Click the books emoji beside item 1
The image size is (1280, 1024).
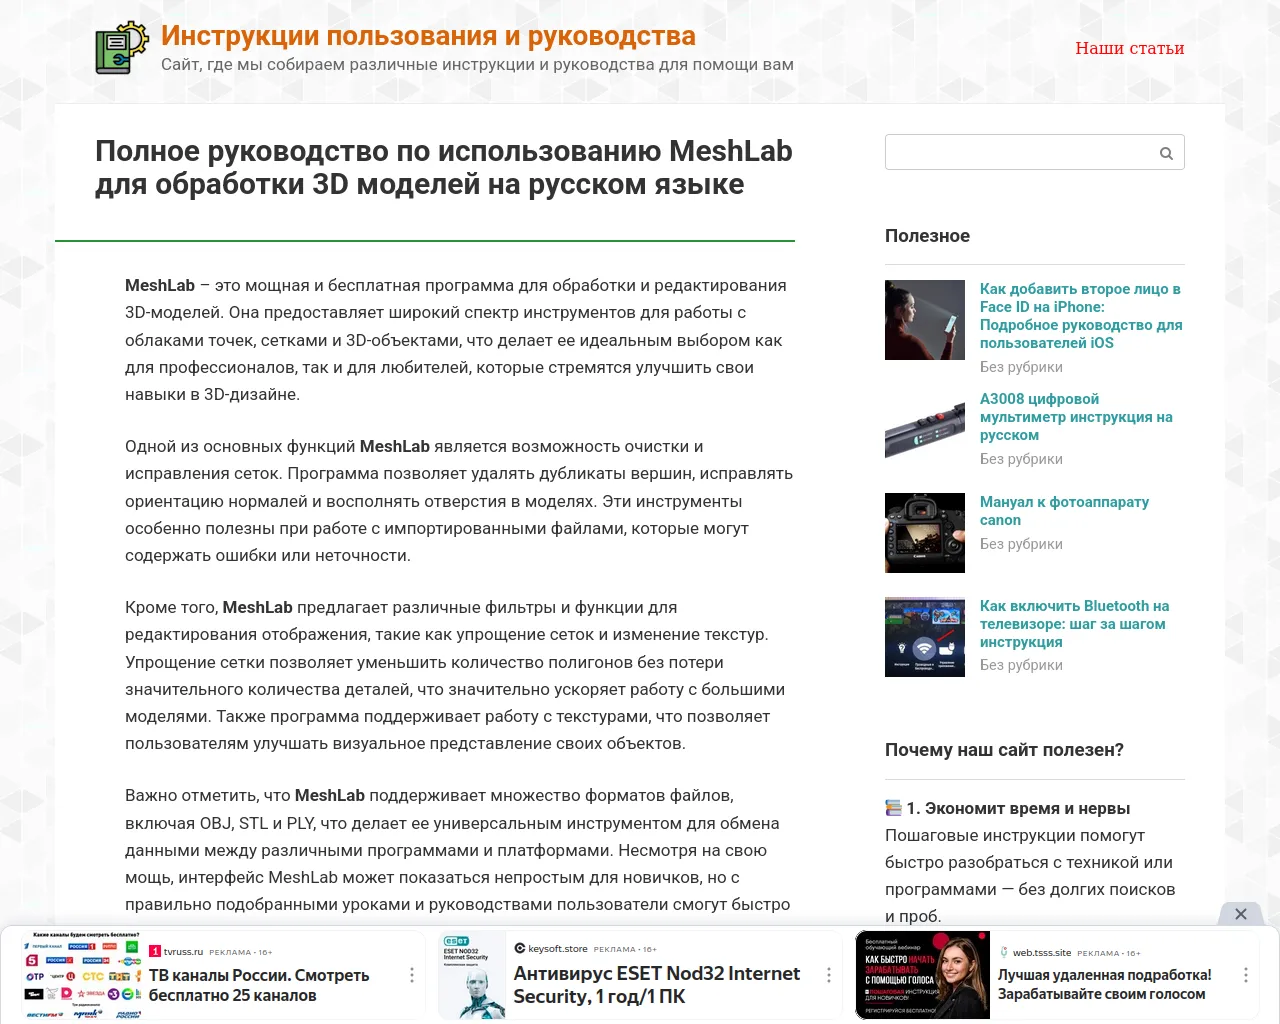click(894, 808)
